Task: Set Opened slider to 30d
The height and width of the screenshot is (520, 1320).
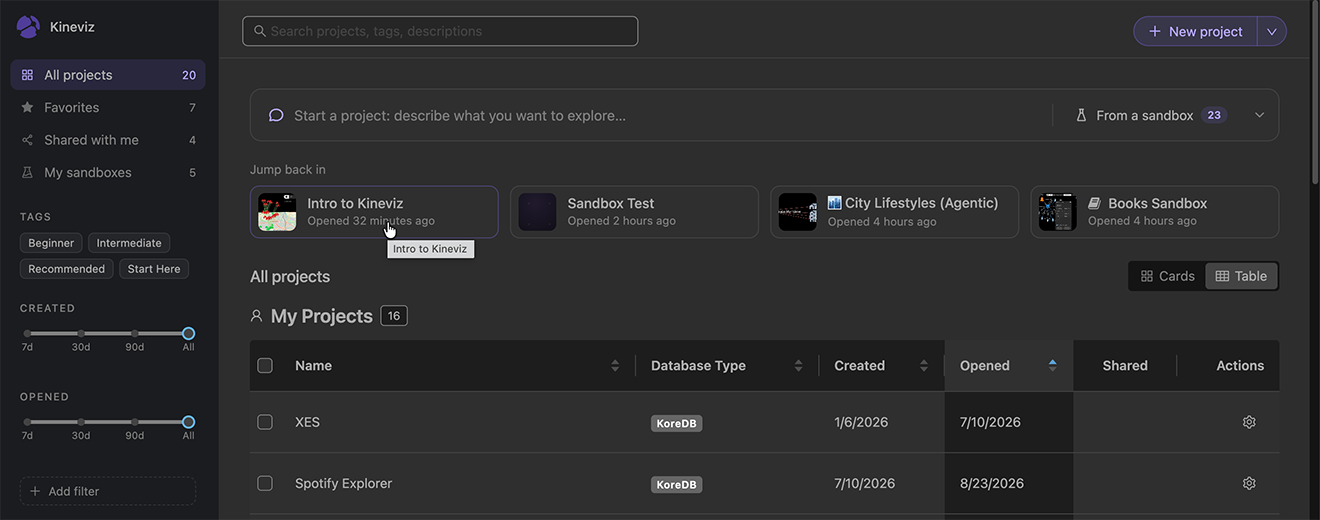Action: [81, 422]
